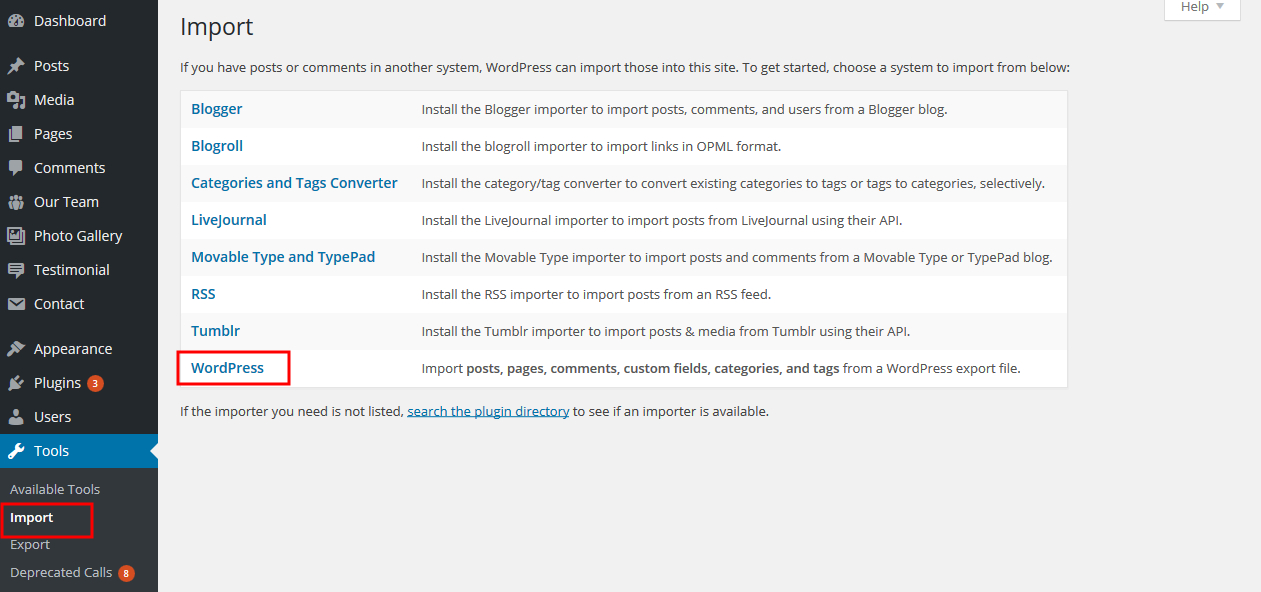1261x592 pixels.
Task: Click the Posts pushpin icon
Action: 16,66
